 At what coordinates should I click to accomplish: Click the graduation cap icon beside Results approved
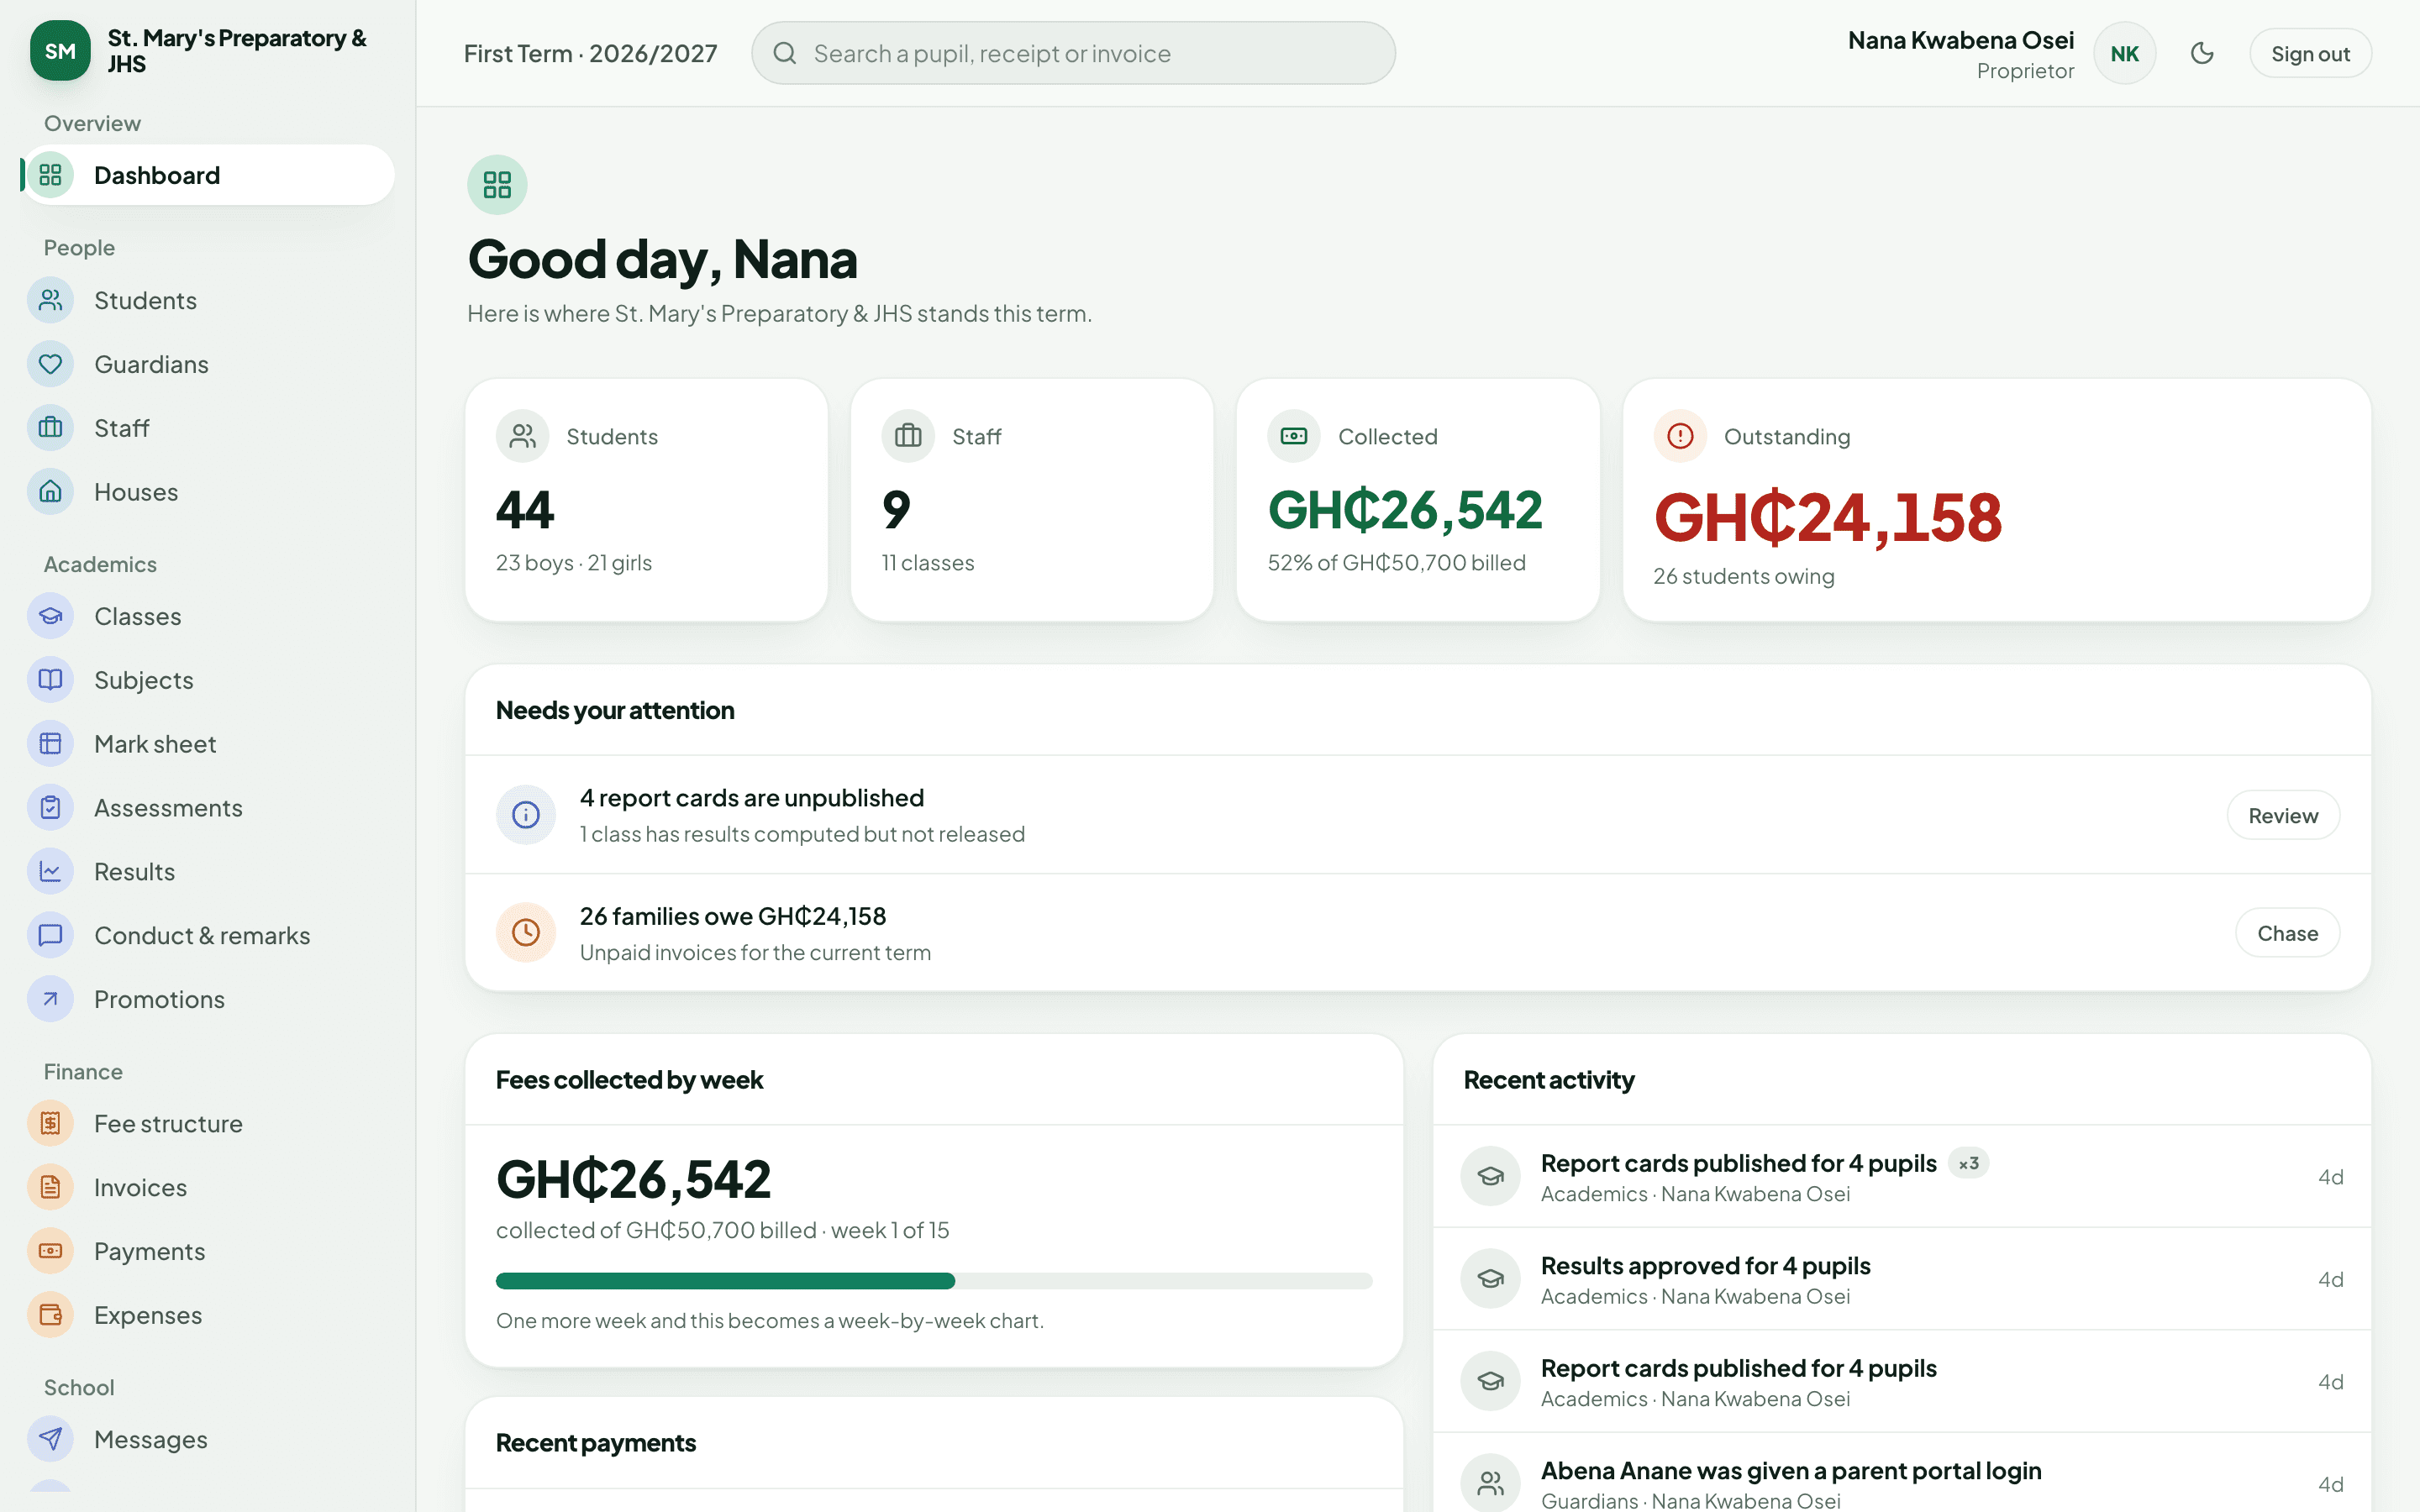1490,1279
